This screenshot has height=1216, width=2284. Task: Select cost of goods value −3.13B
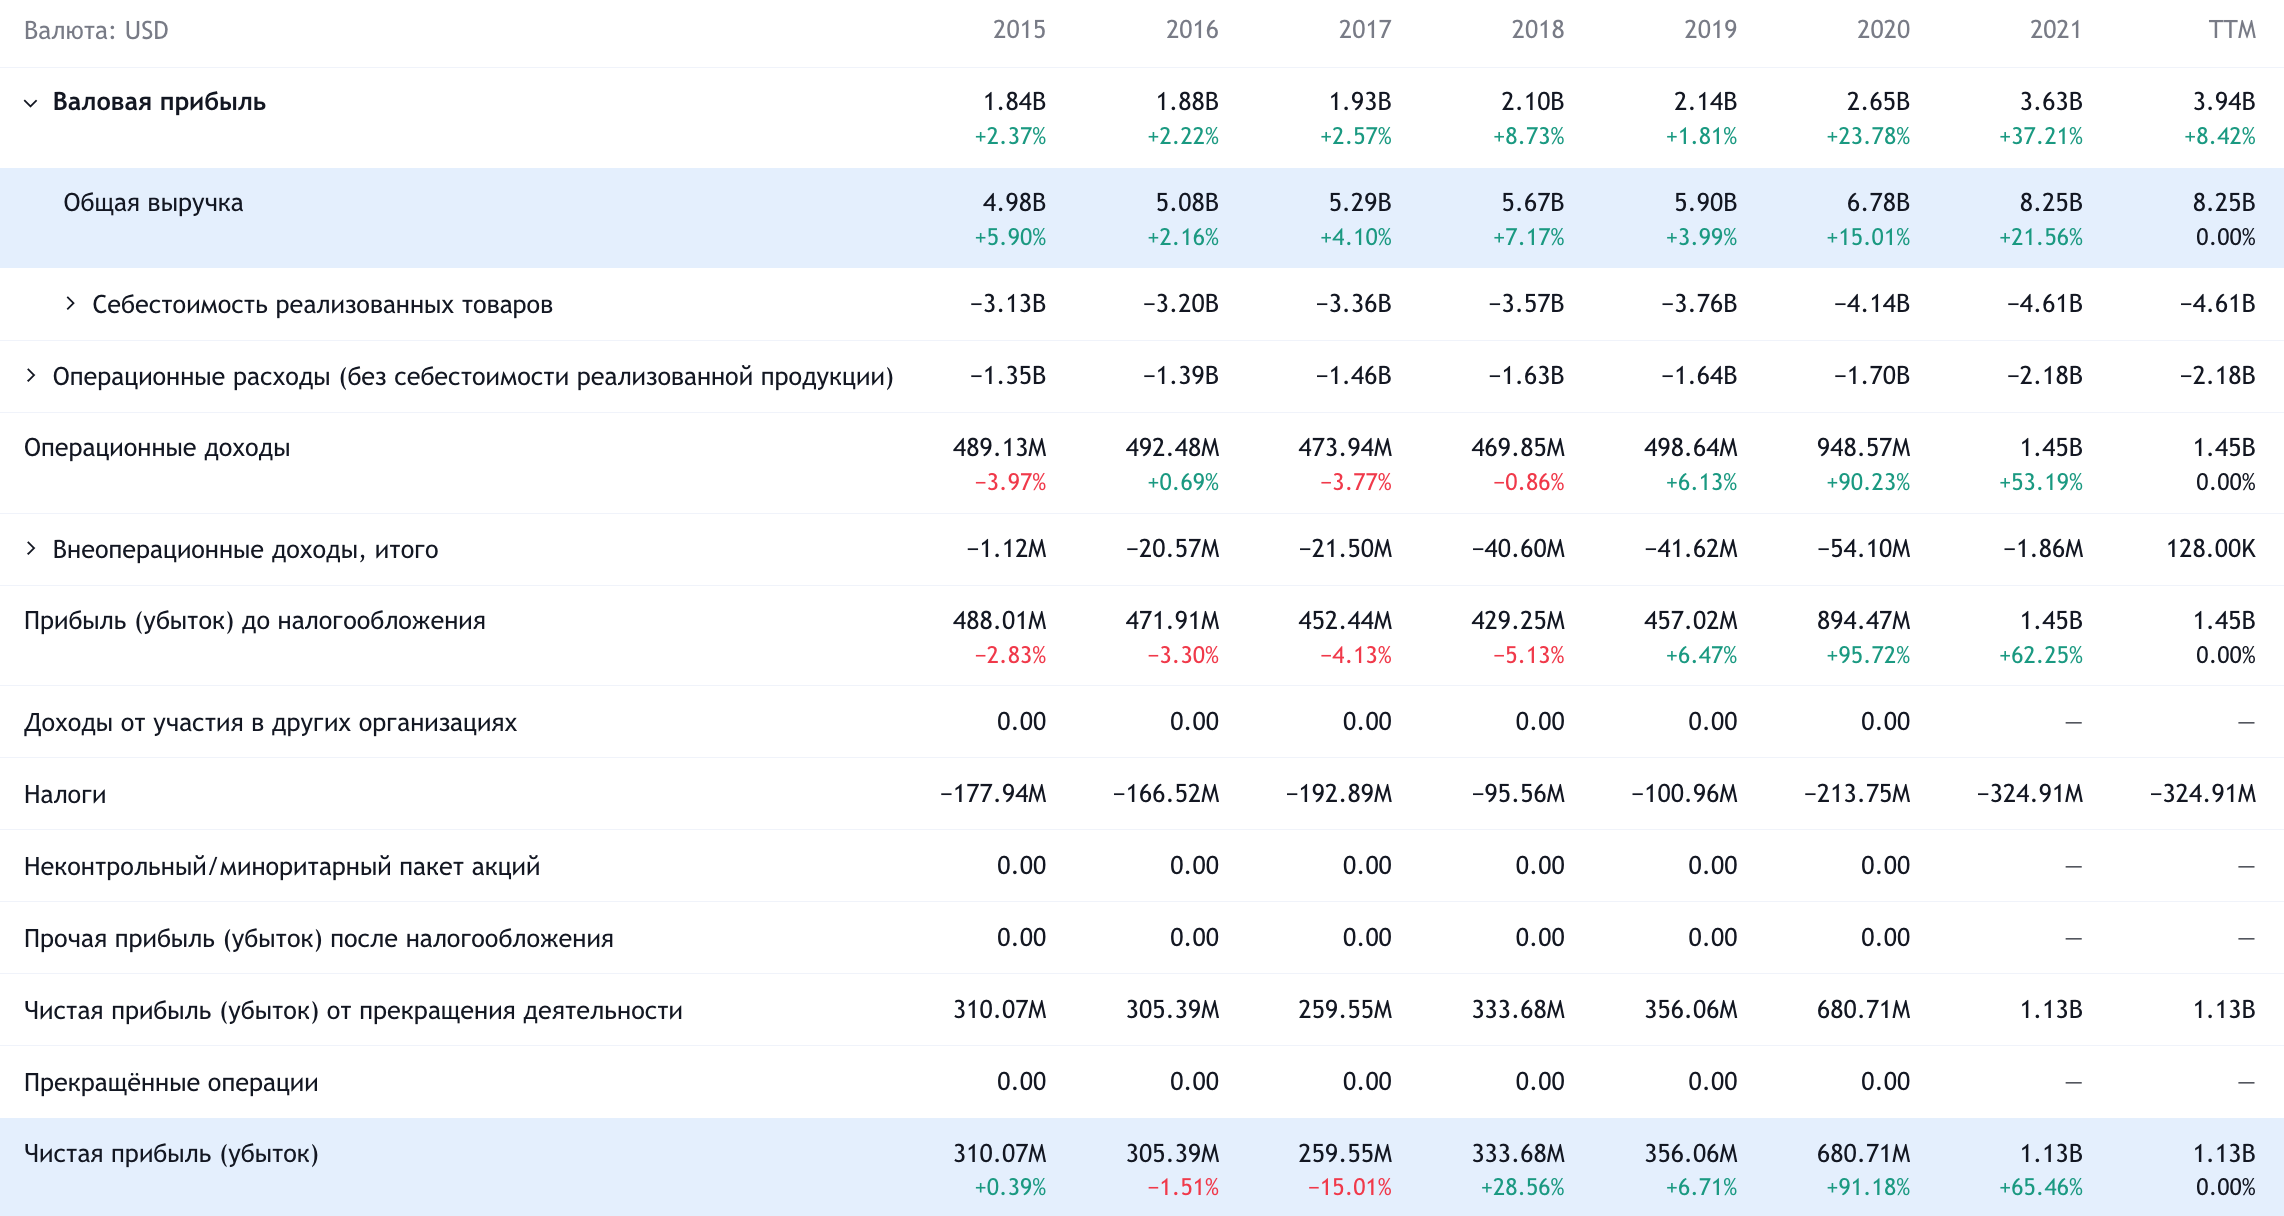coord(1008,304)
